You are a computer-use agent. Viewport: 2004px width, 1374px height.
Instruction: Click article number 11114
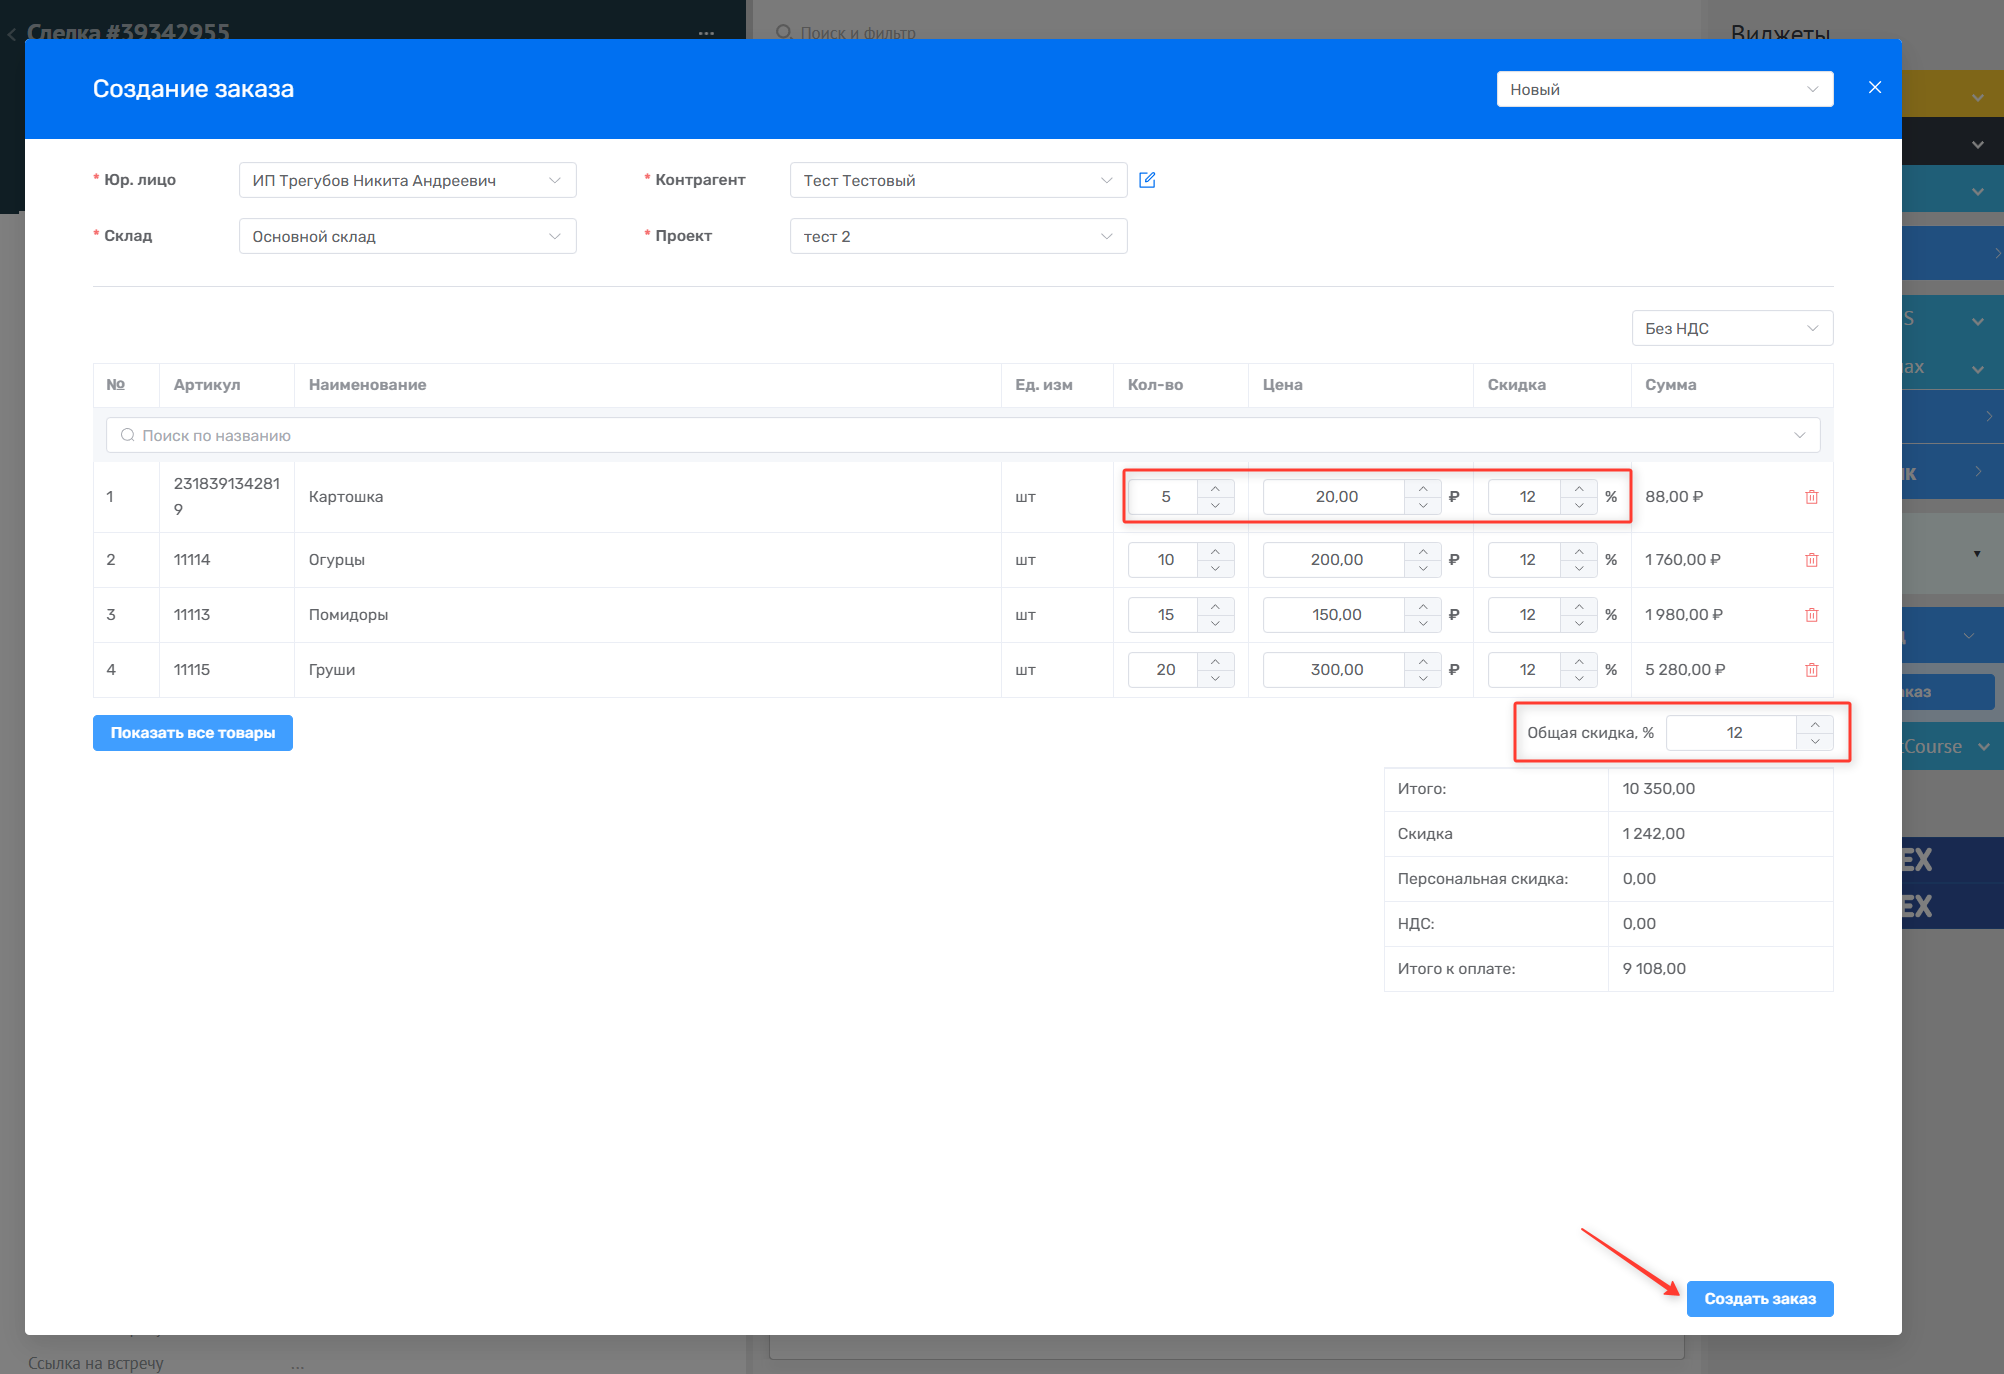click(192, 560)
